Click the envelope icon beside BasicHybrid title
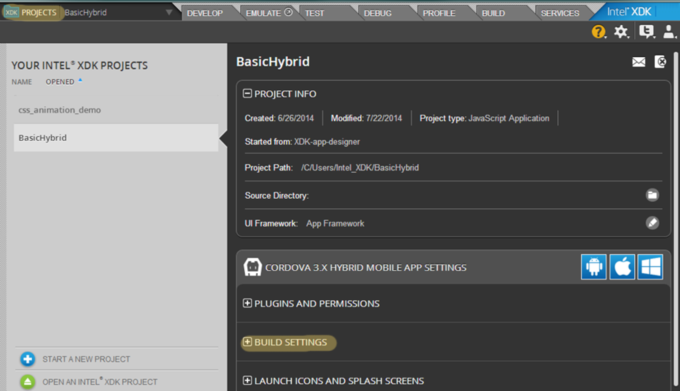 [638, 62]
